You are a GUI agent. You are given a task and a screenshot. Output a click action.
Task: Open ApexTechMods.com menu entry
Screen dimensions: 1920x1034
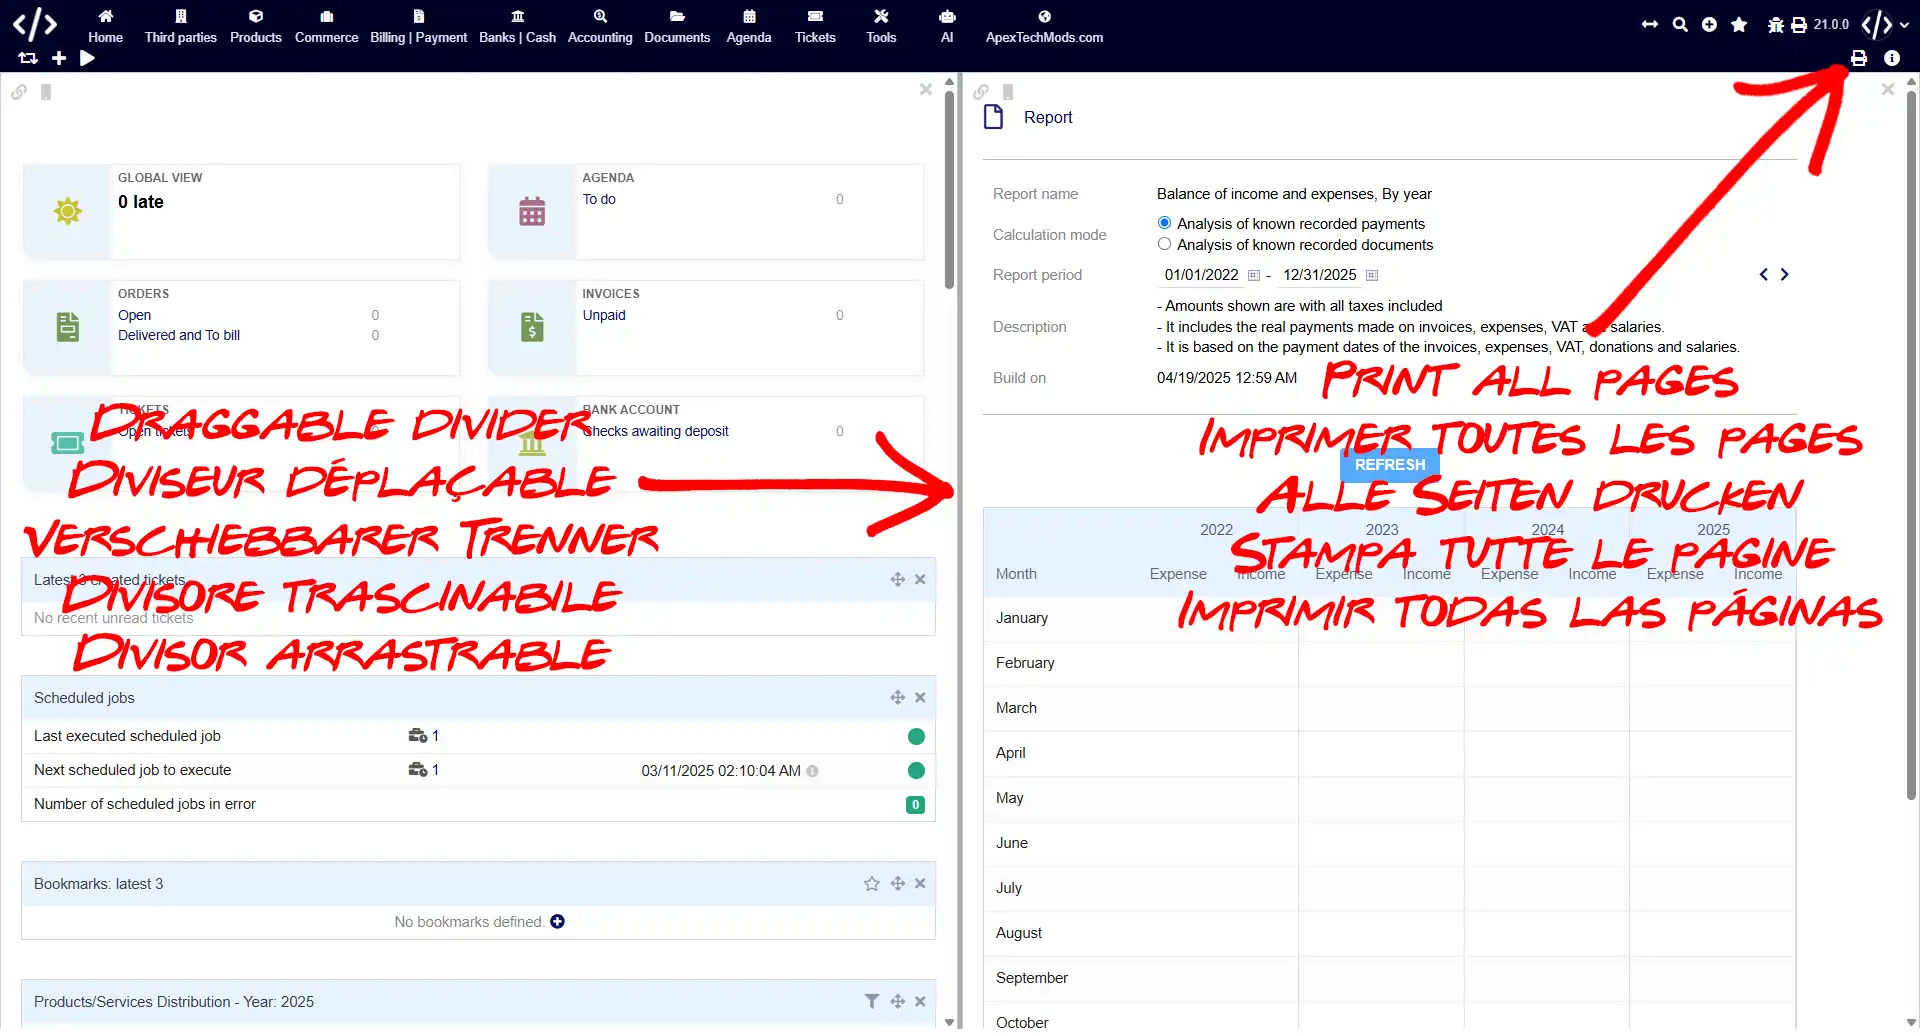pos(1044,27)
